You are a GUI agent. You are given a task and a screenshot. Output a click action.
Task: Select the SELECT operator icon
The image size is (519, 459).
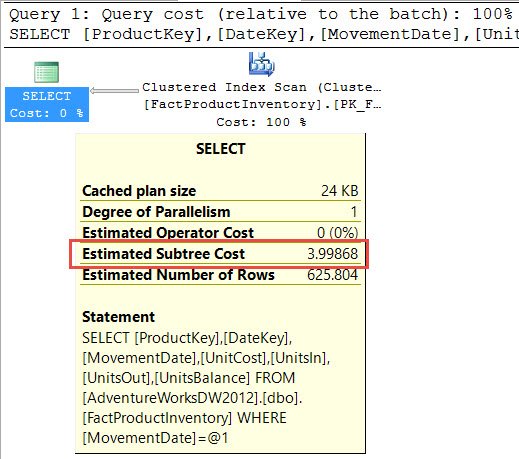tap(47, 72)
